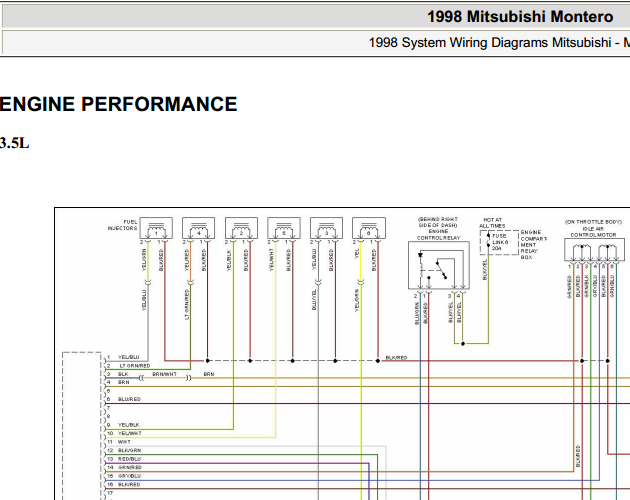Click the '1998 System Wiring Diagrams Mitsubishi' subtitle
630x500 pixels.
pos(490,43)
